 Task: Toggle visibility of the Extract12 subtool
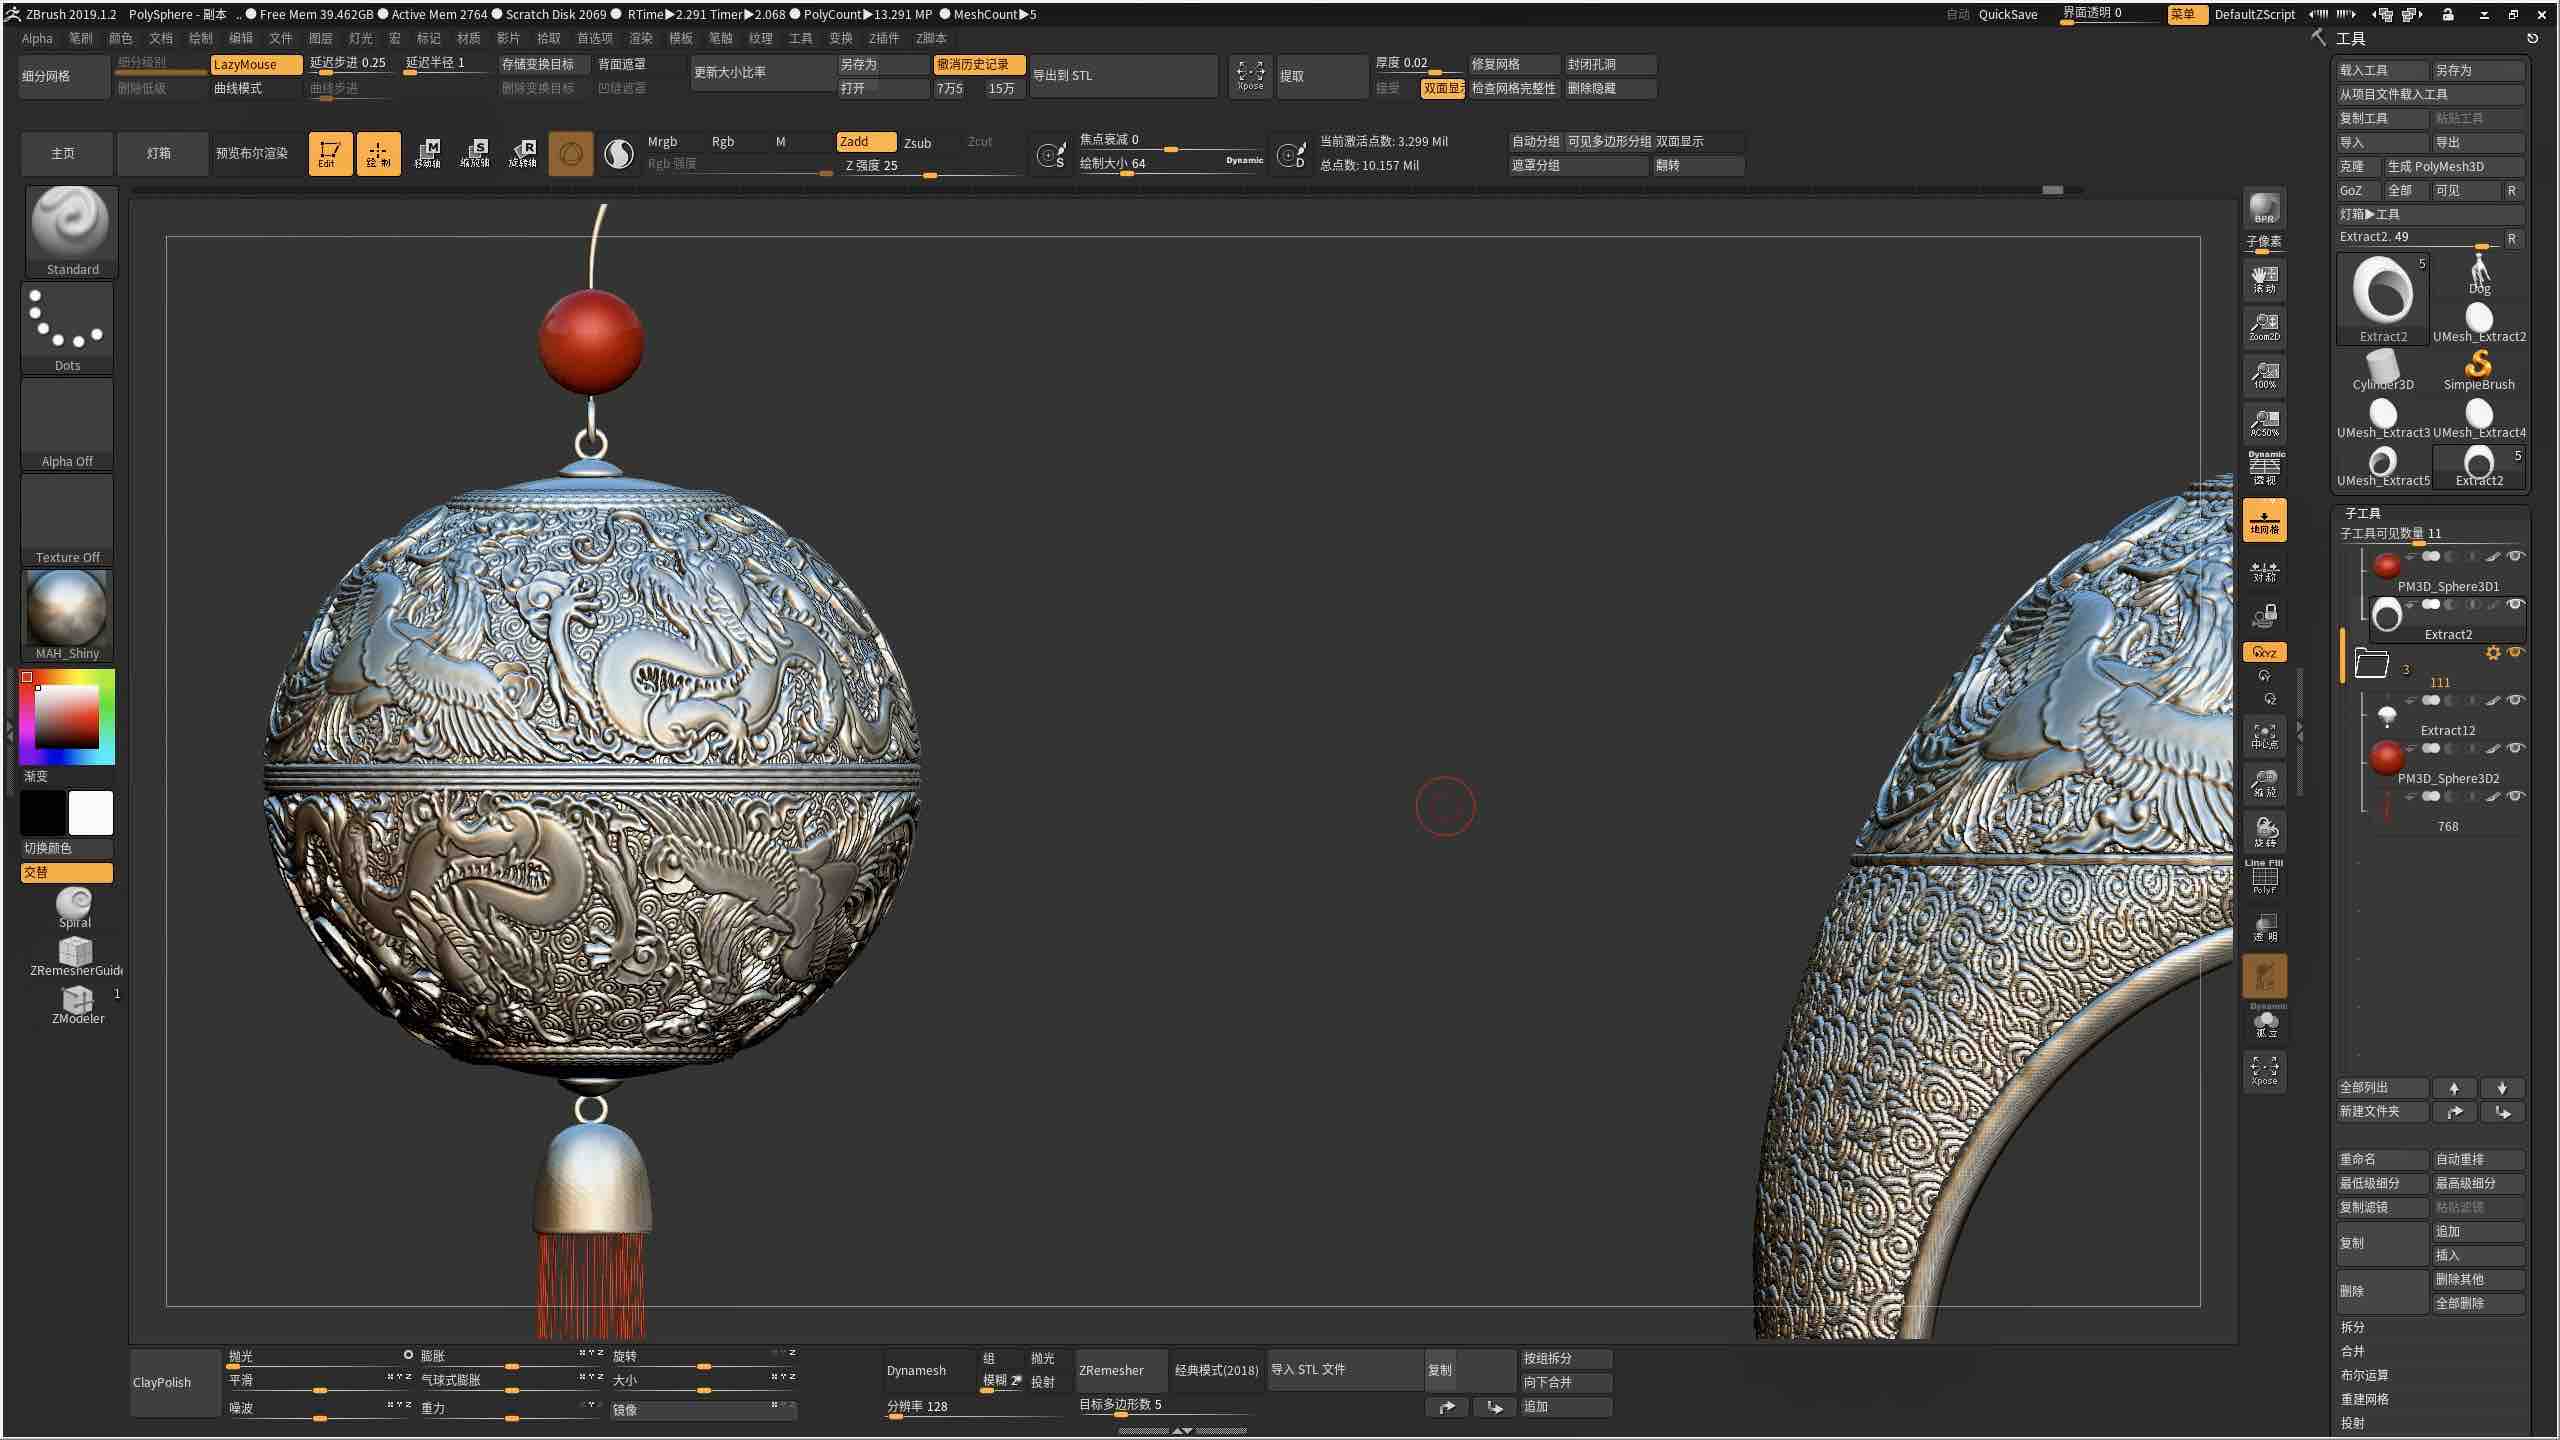2516,698
